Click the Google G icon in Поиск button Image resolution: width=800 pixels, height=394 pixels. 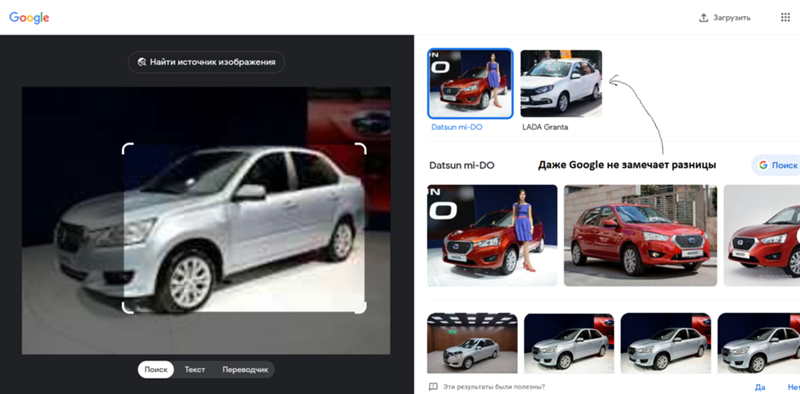coord(763,165)
